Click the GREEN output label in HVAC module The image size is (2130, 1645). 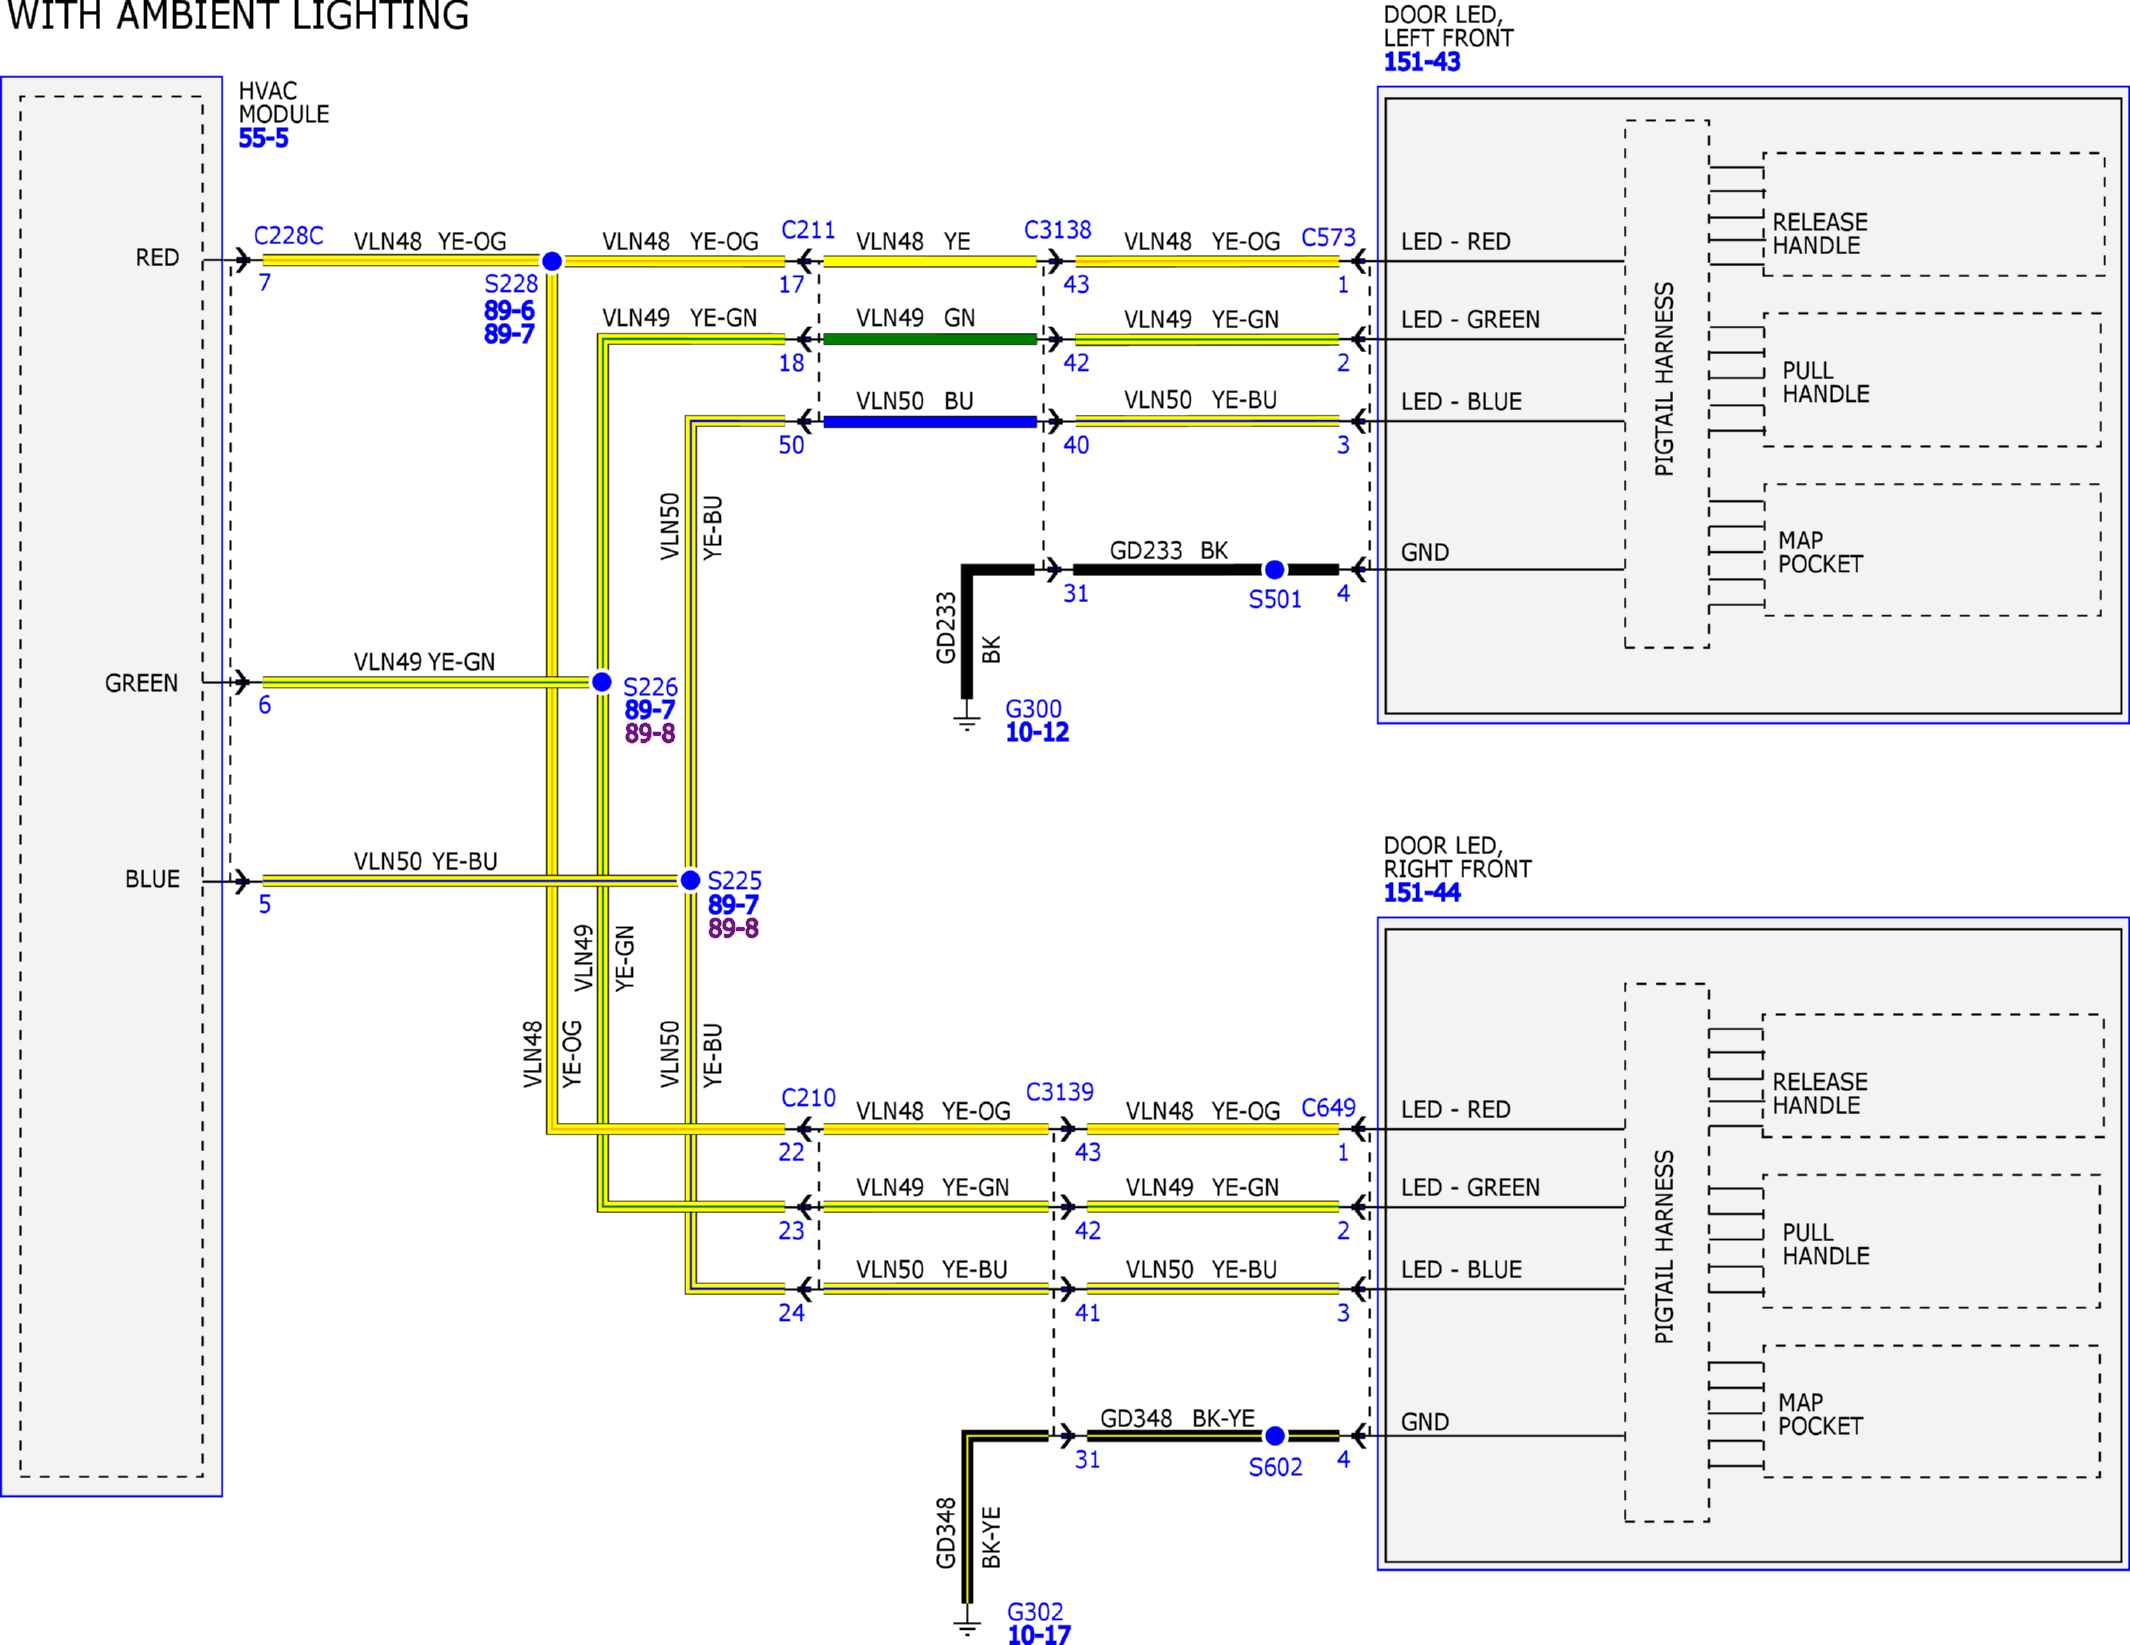[141, 683]
